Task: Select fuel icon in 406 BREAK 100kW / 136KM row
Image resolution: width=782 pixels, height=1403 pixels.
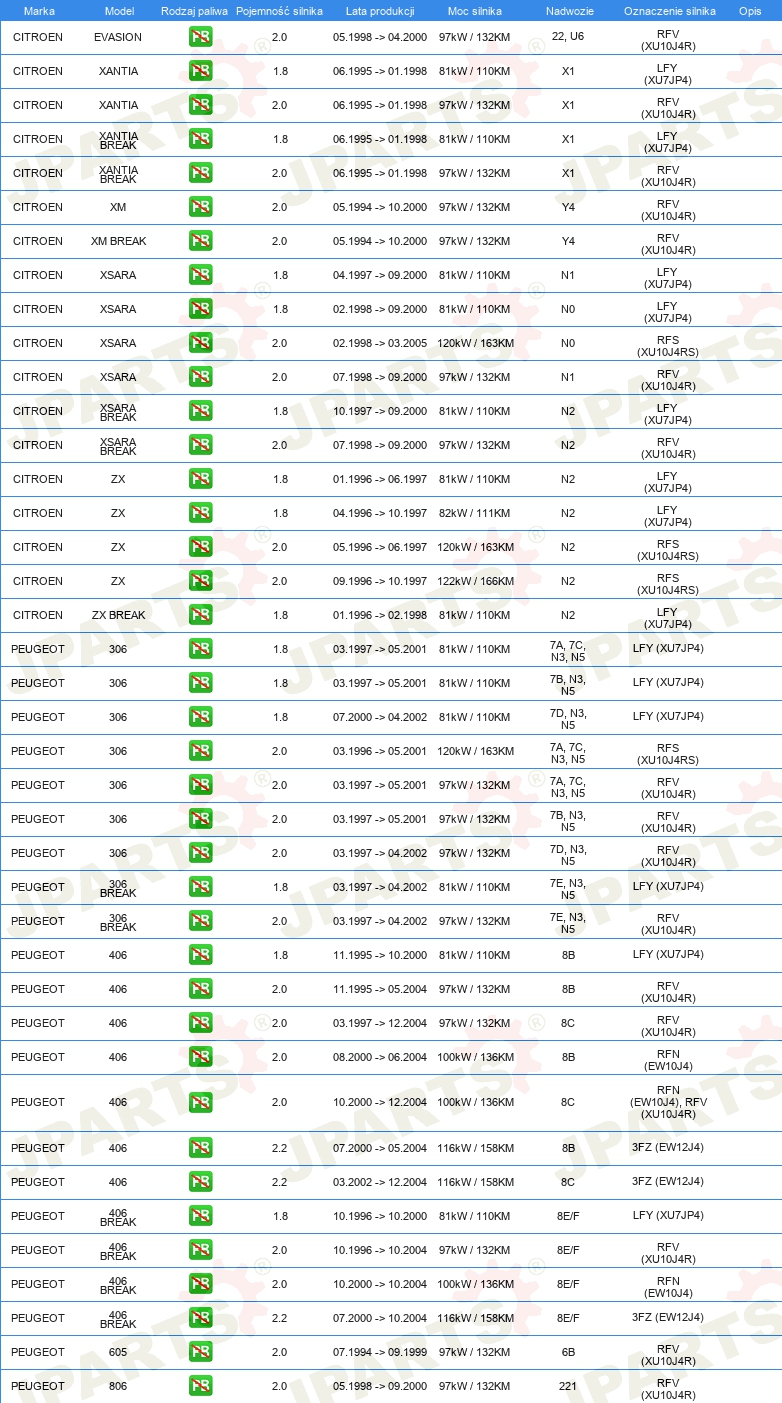Action: tap(201, 1284)
